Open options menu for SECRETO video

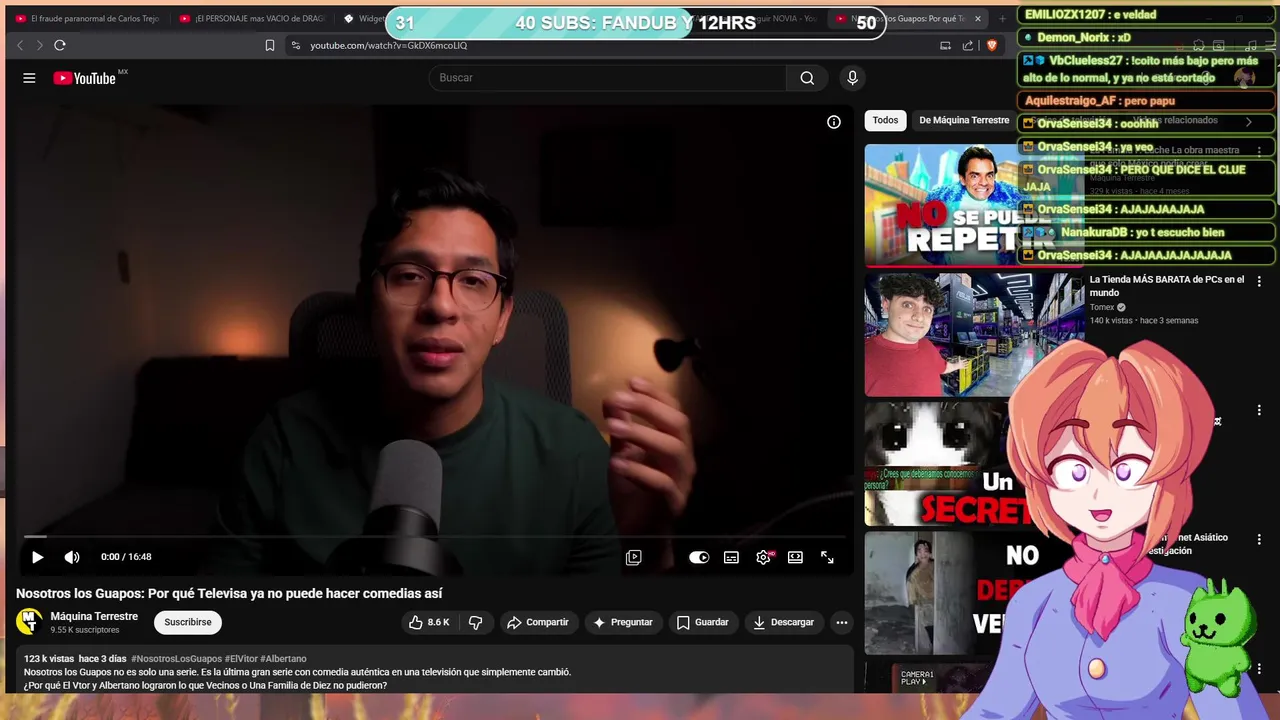click(x=1259, y=410)
